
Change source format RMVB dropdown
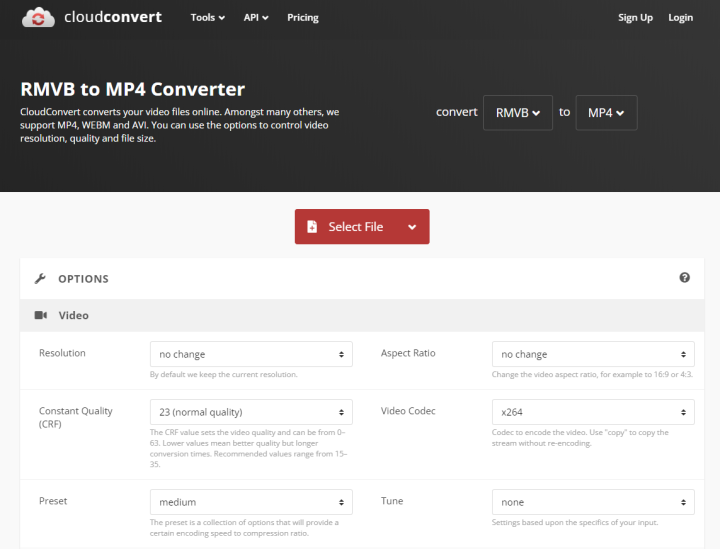click(517, 113)
